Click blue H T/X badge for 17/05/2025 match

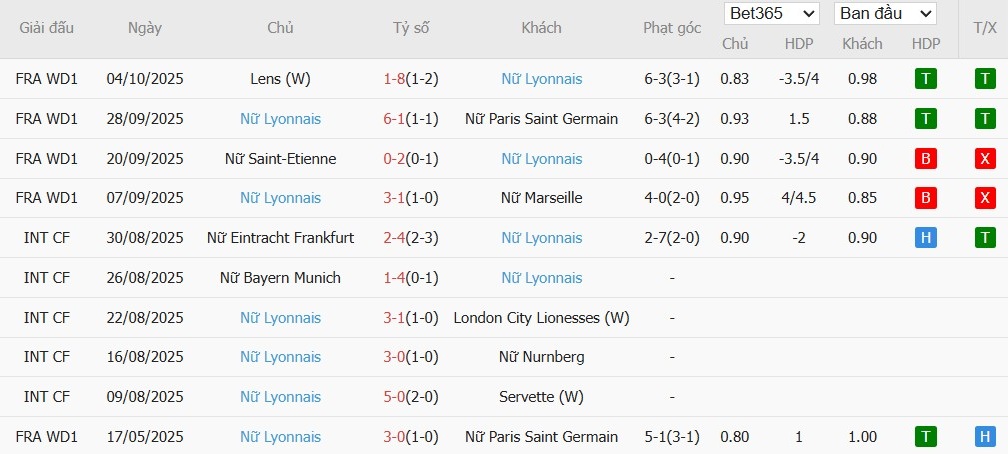[985, 437]
